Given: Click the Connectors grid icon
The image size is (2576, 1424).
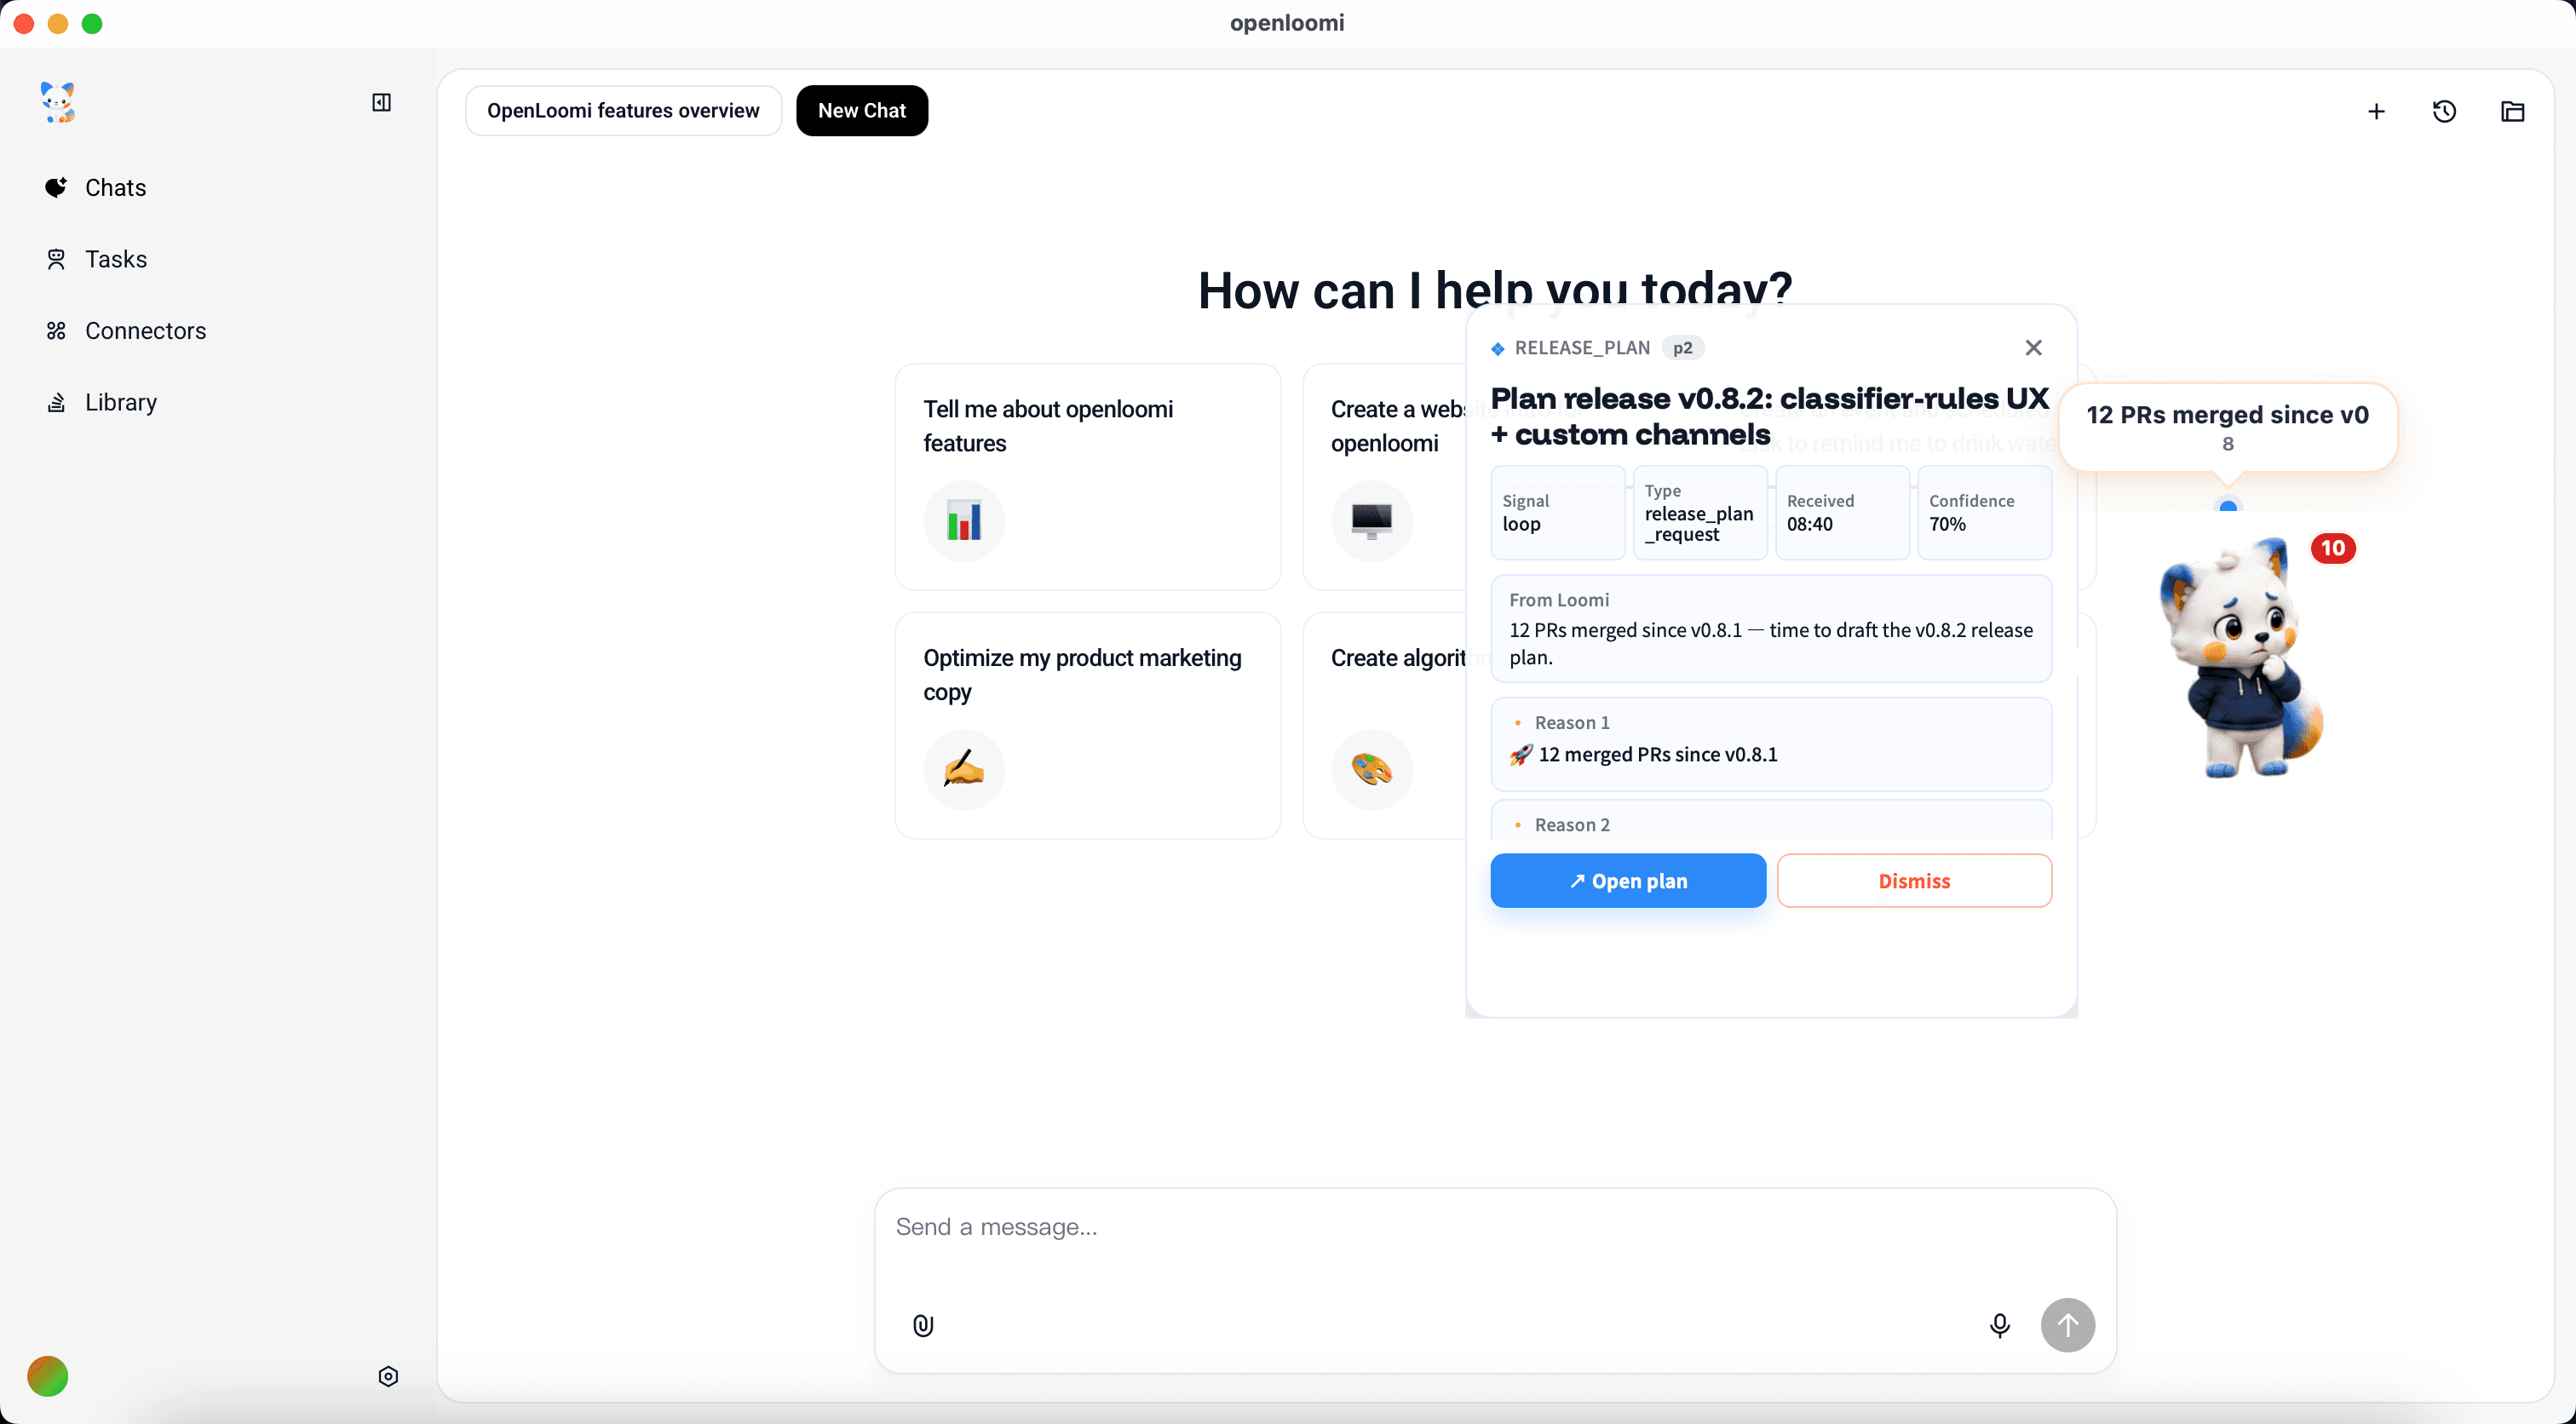Looking at the screenshot, I should (56, 331).
